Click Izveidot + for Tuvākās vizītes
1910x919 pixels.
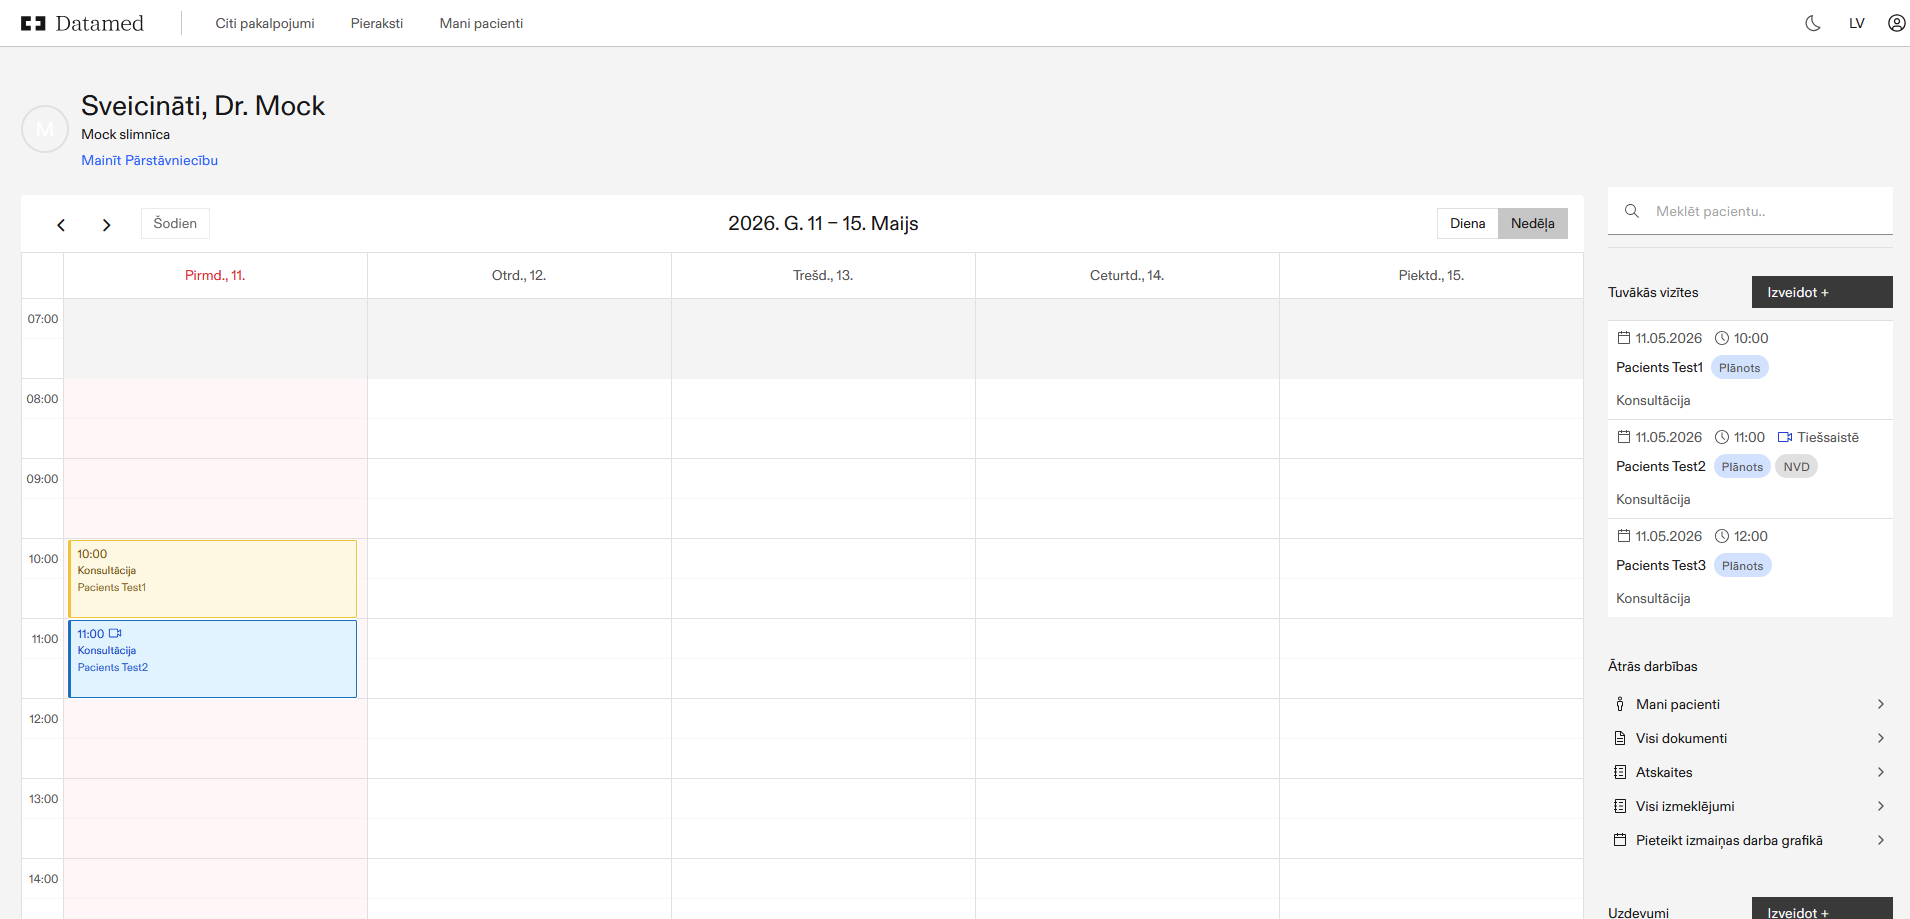click(x=1822, y=292)
